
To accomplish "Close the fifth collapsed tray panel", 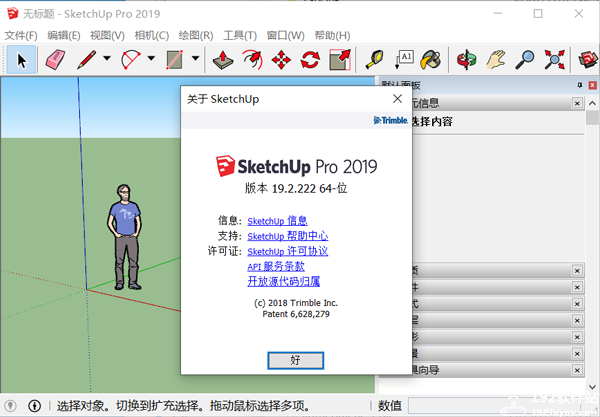I will (x=577, y=337).
